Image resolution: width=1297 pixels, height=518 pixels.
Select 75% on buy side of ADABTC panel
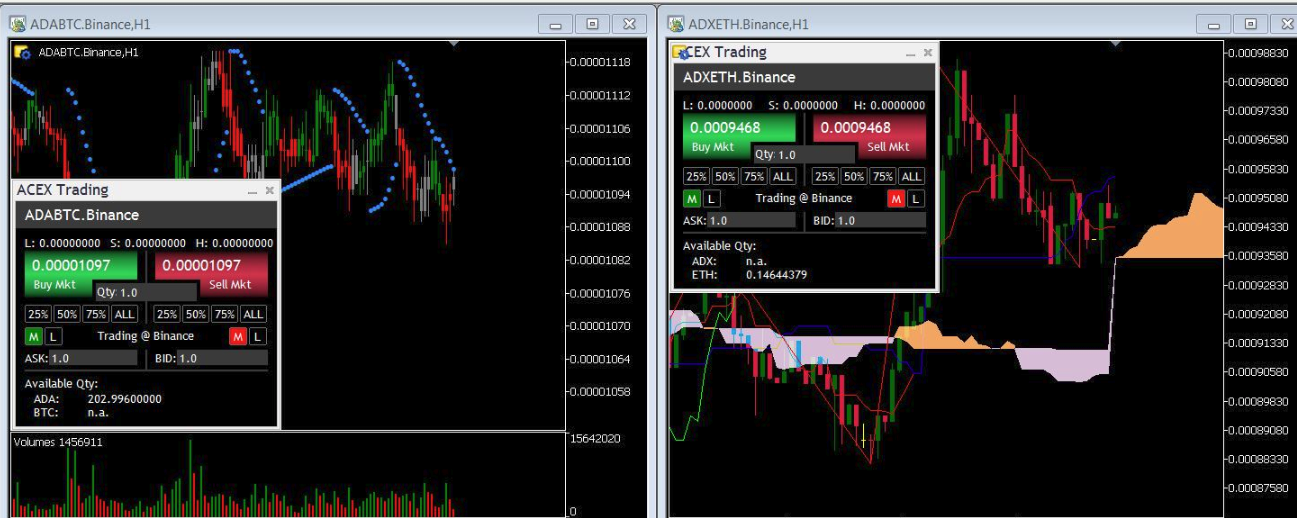[x=95, y=314]
